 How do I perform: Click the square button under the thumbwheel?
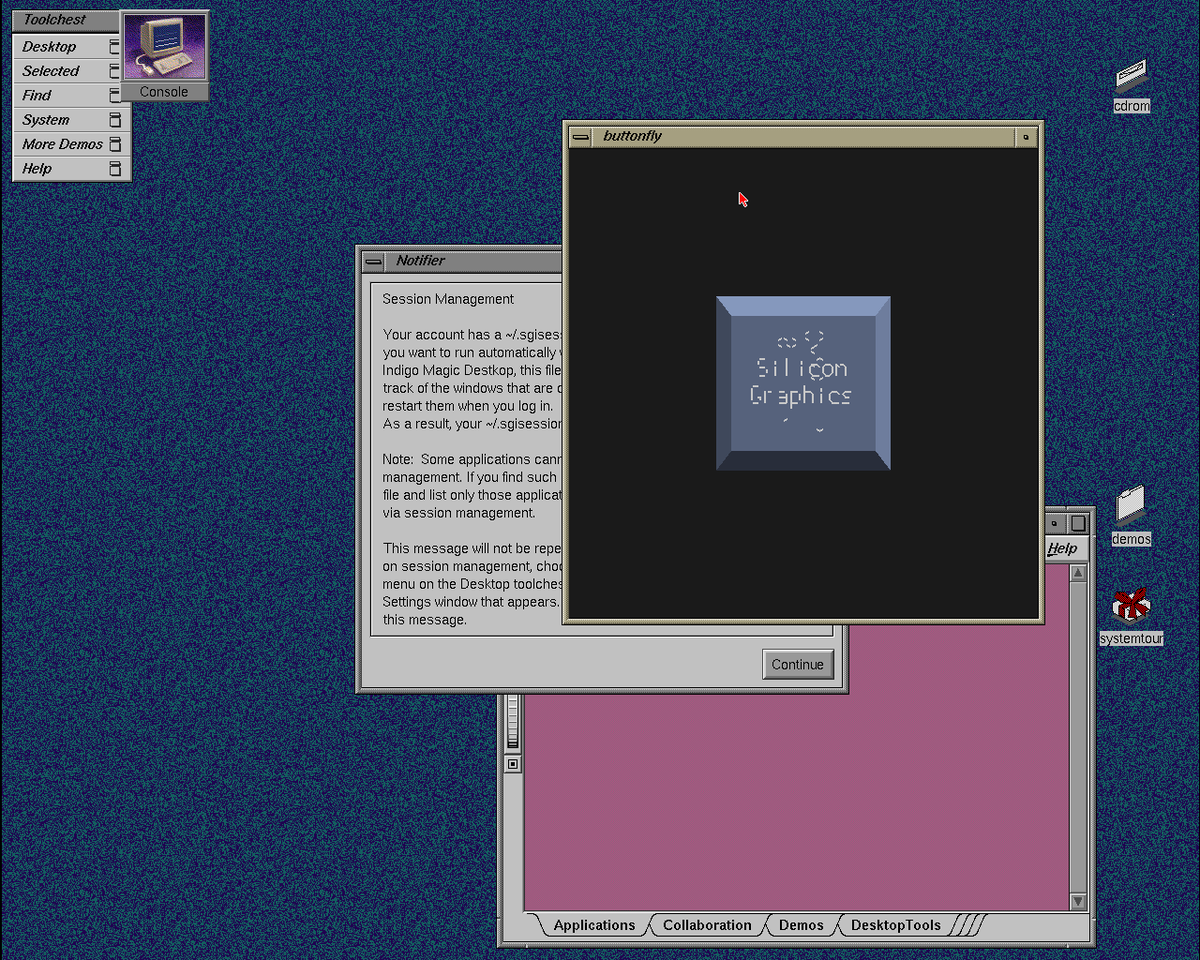[513, 764]
